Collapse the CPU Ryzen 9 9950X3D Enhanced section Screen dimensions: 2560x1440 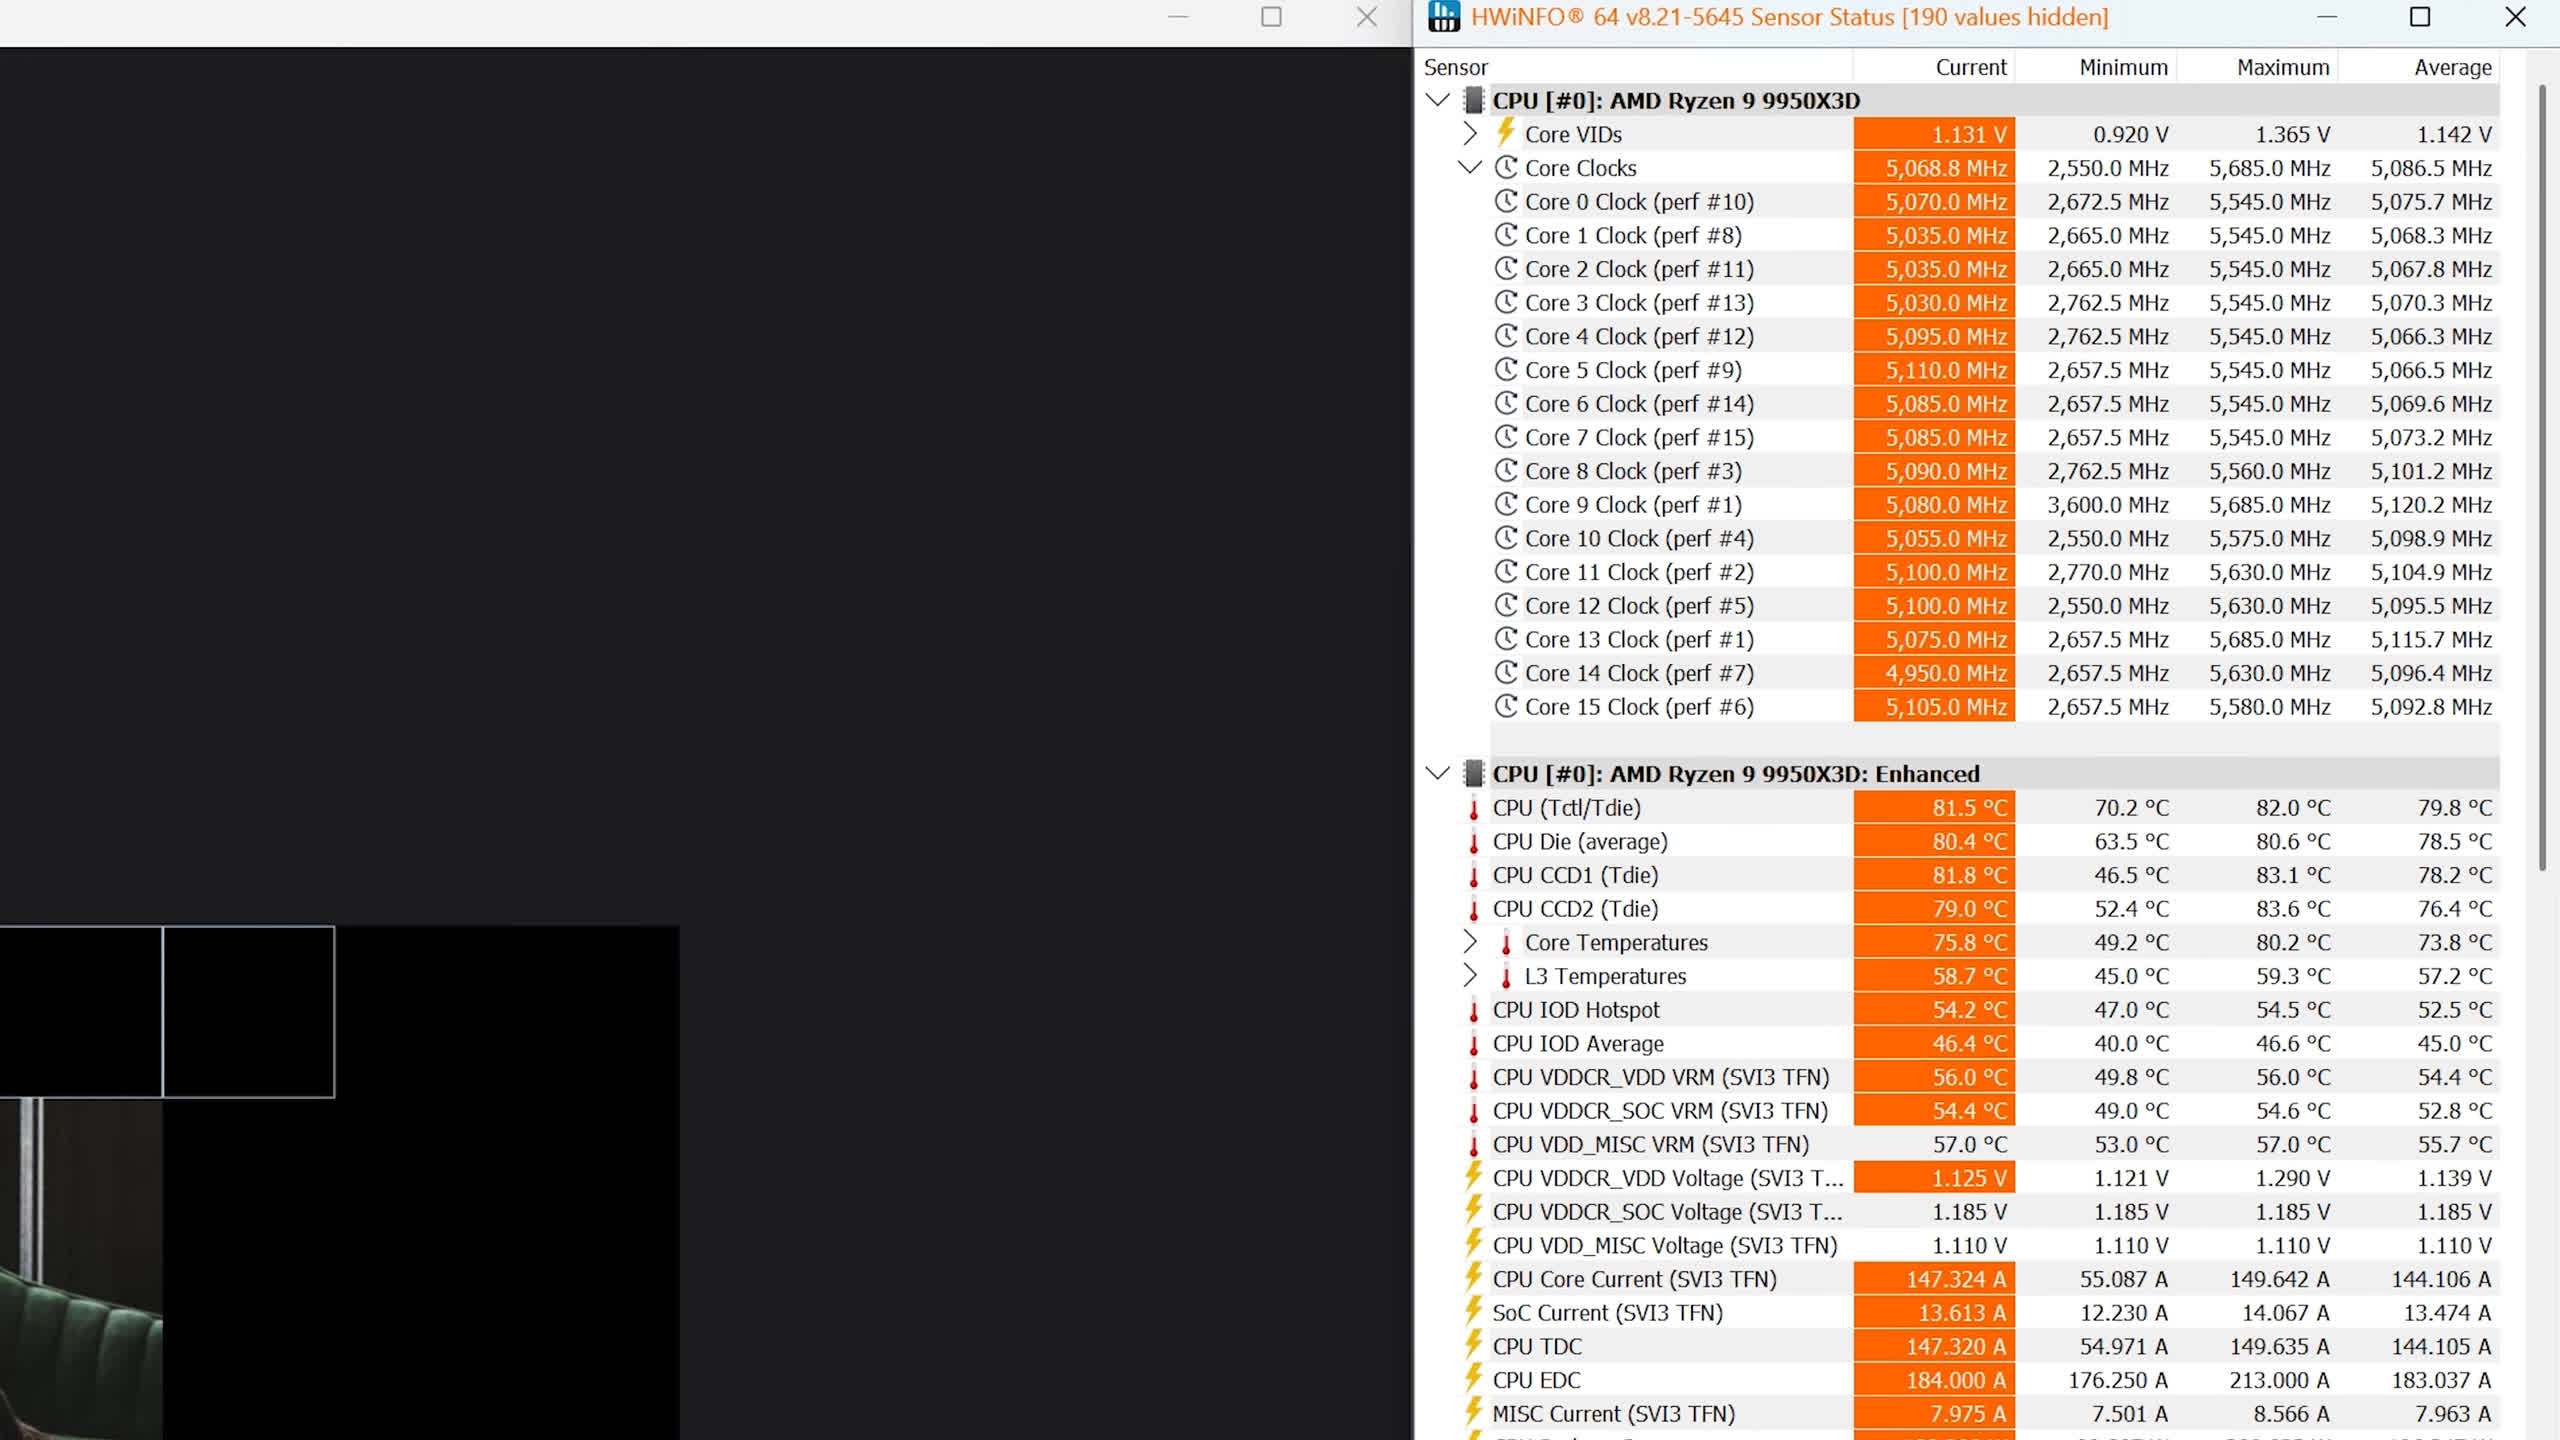(1437, 773)
